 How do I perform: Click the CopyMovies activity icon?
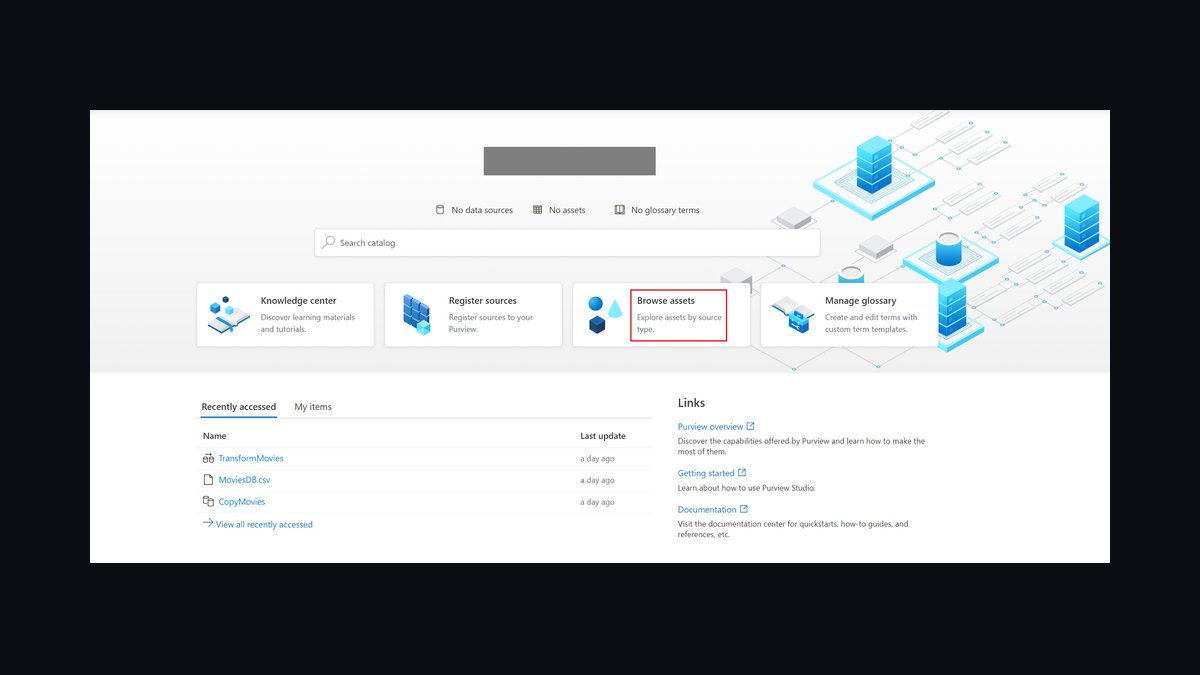pos(208,502)
